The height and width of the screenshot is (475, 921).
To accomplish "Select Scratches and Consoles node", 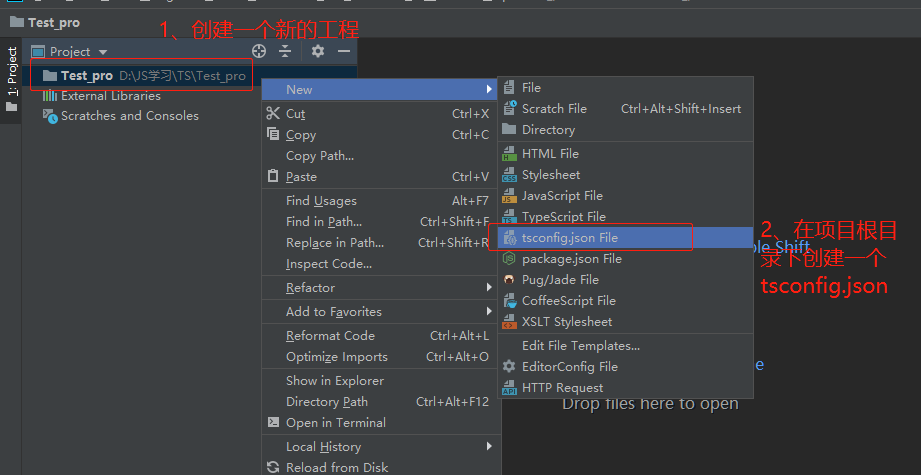I will [x=120, y=116].
